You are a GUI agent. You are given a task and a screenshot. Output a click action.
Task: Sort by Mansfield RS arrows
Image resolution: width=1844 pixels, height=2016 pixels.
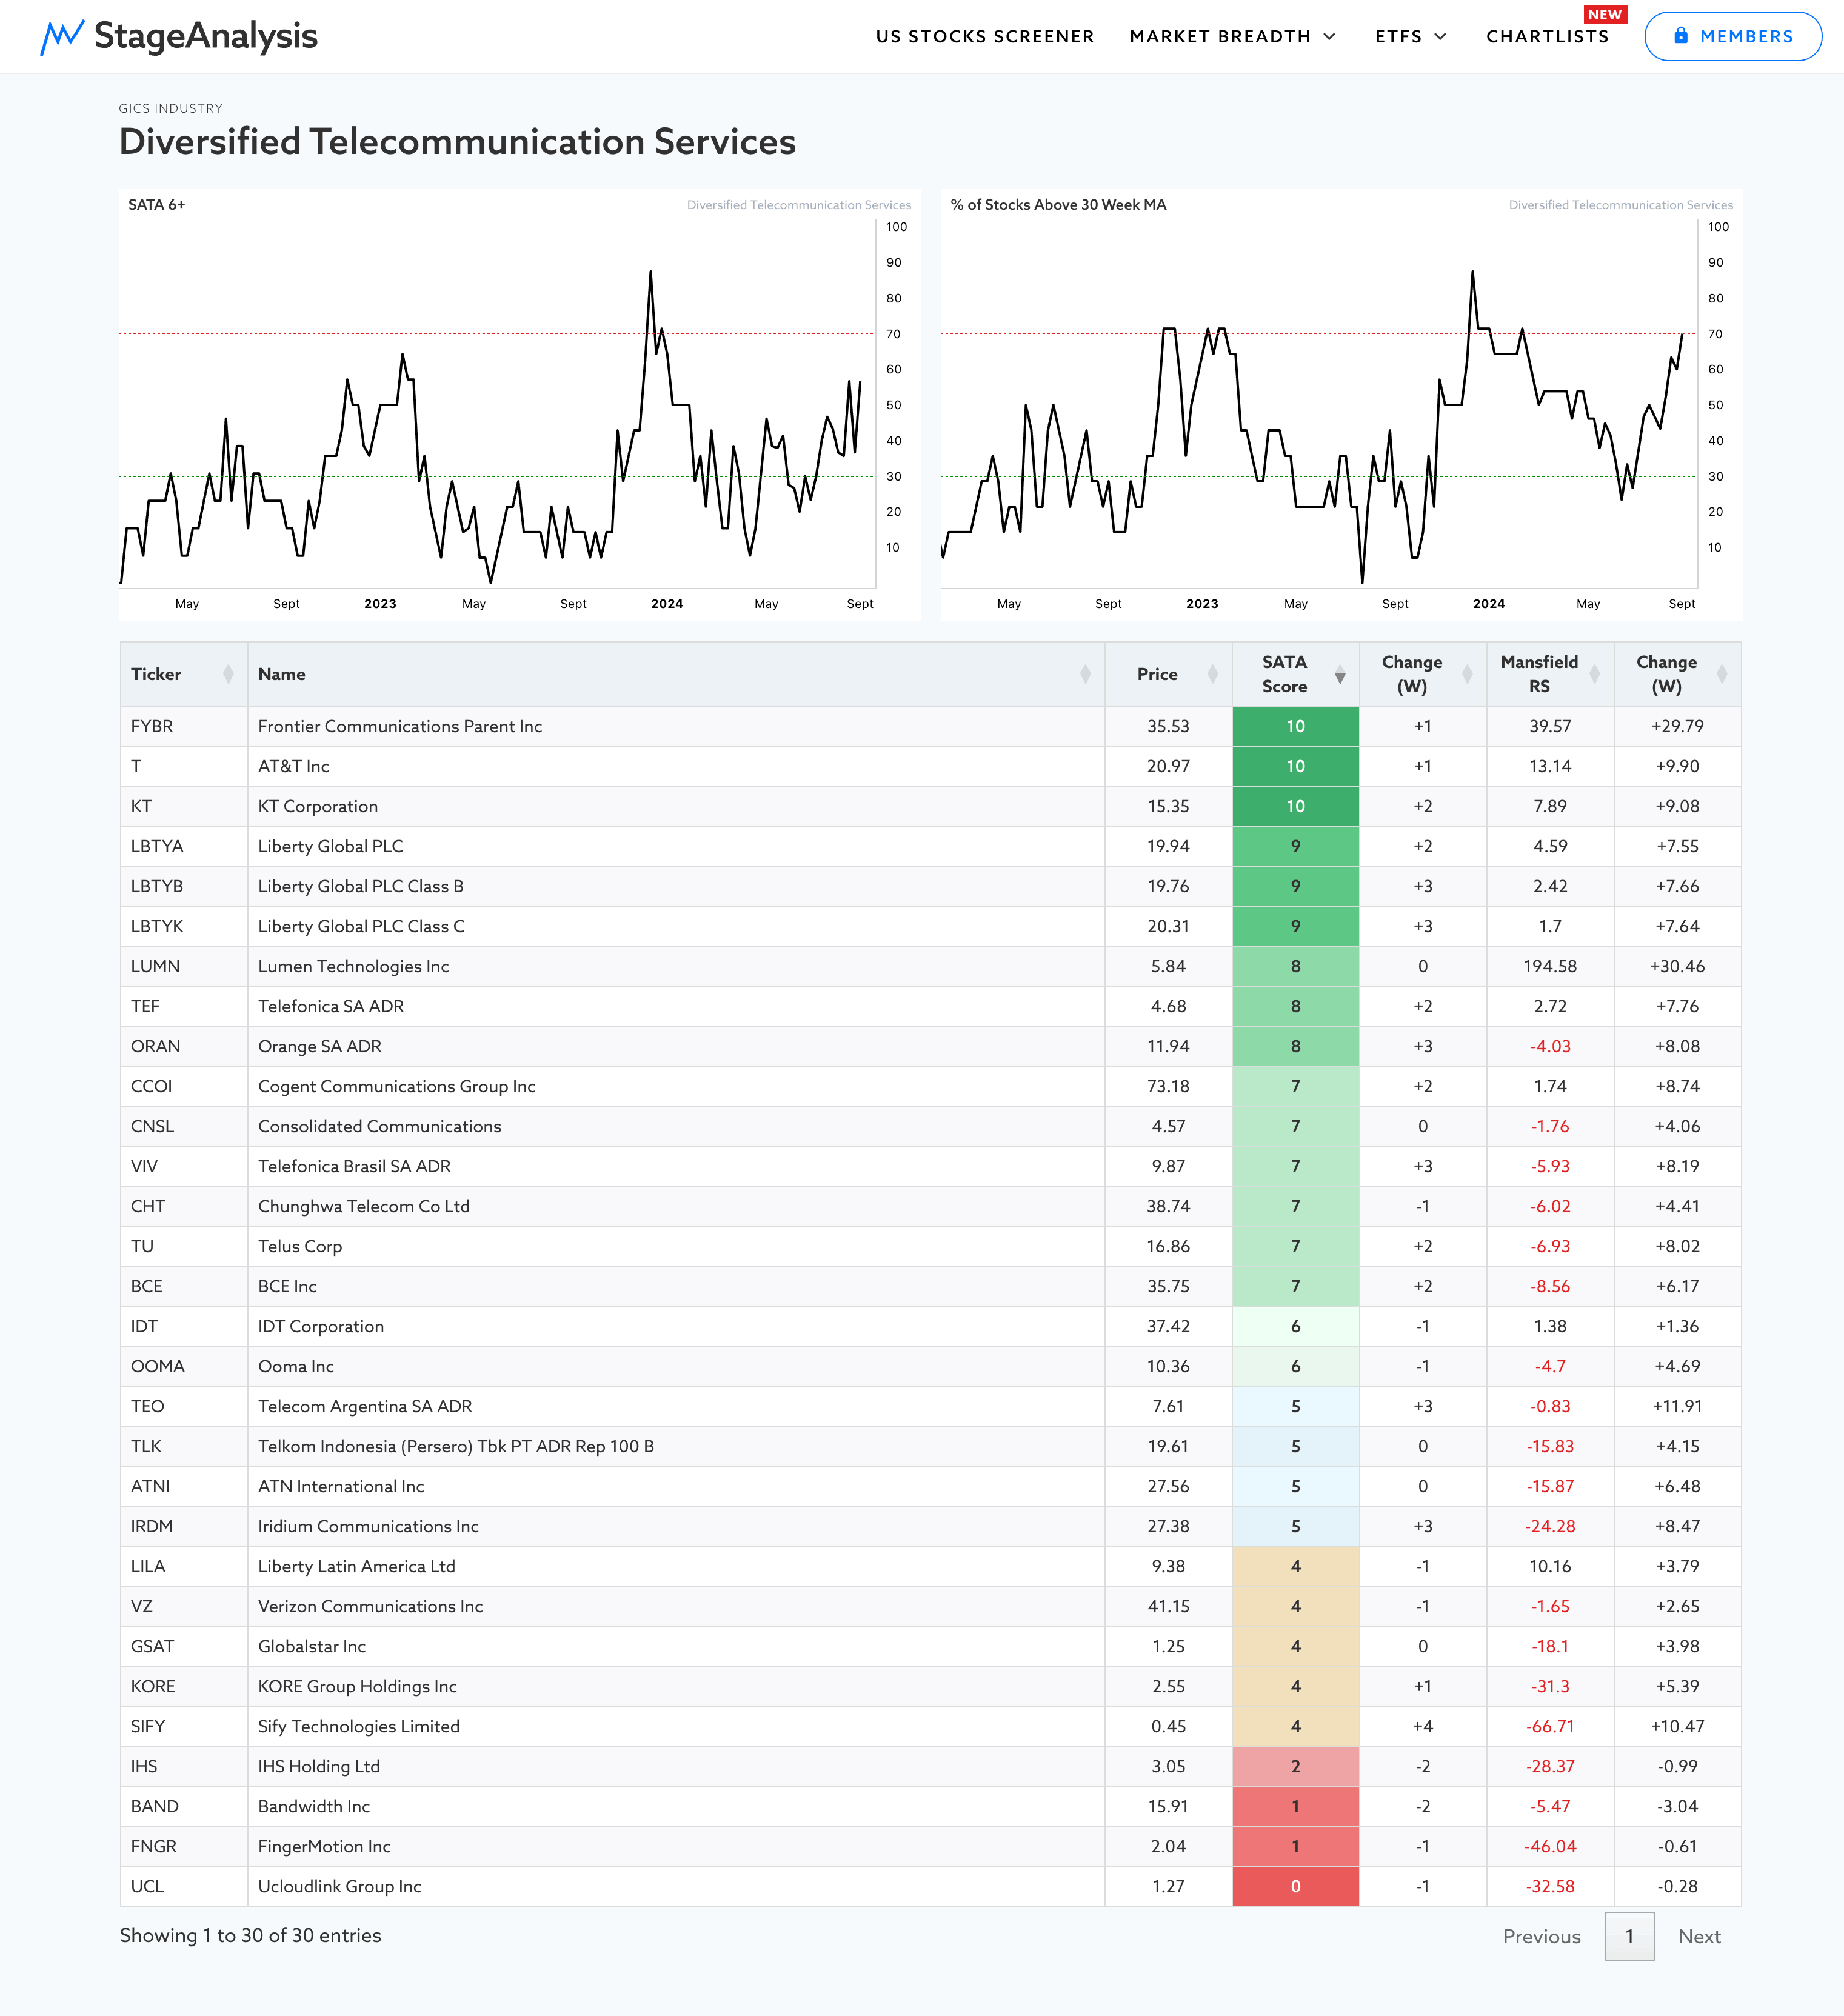[1595, 674]
